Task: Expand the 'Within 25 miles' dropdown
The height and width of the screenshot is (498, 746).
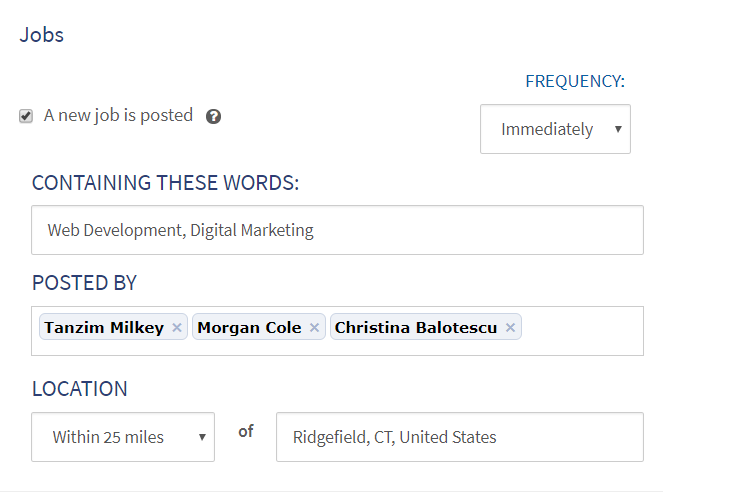Action: (x=123, y=437)
